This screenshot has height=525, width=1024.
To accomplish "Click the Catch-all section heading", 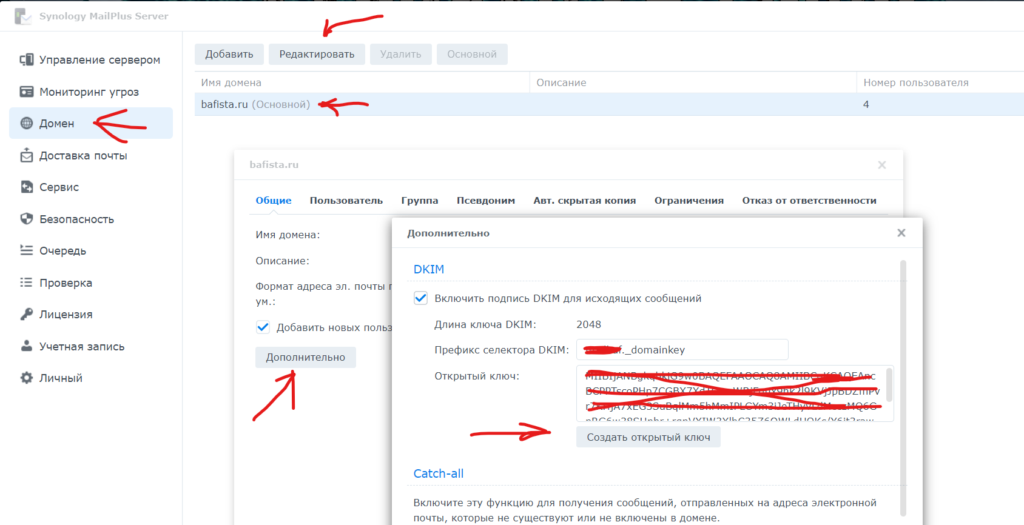I will coord(439,473).
